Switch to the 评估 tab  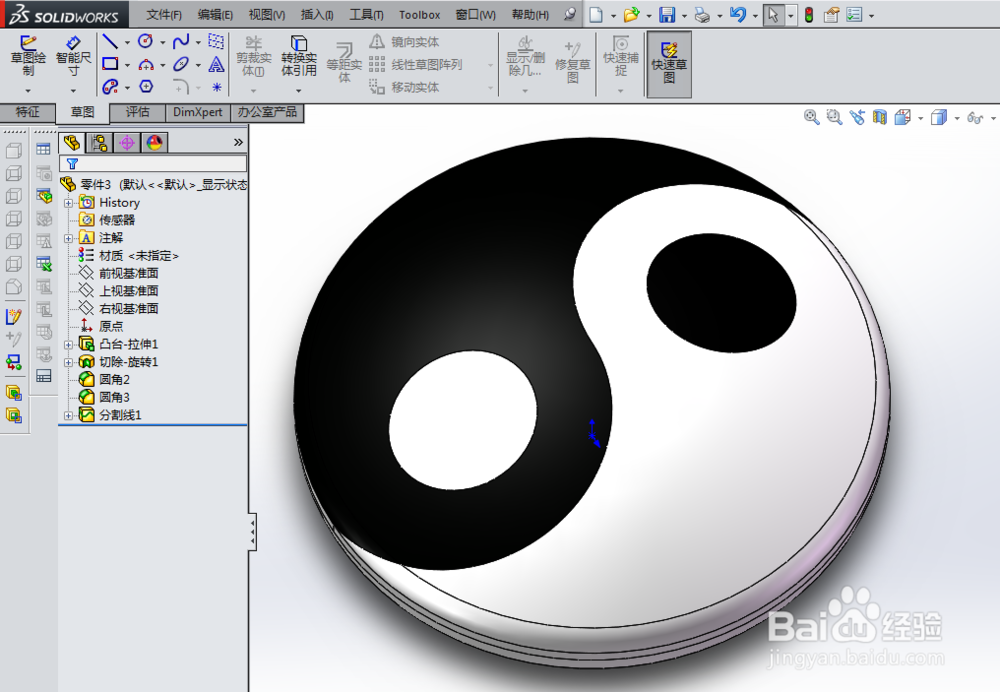[x=137, y=112]
